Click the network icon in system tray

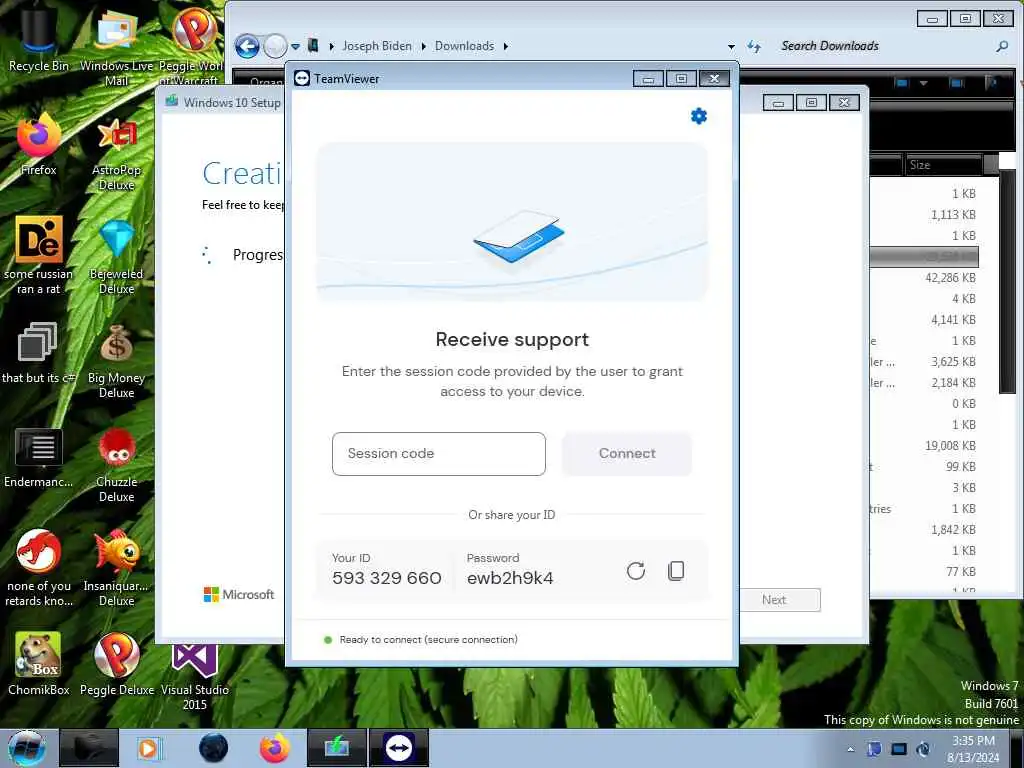(x=899, y=749)
